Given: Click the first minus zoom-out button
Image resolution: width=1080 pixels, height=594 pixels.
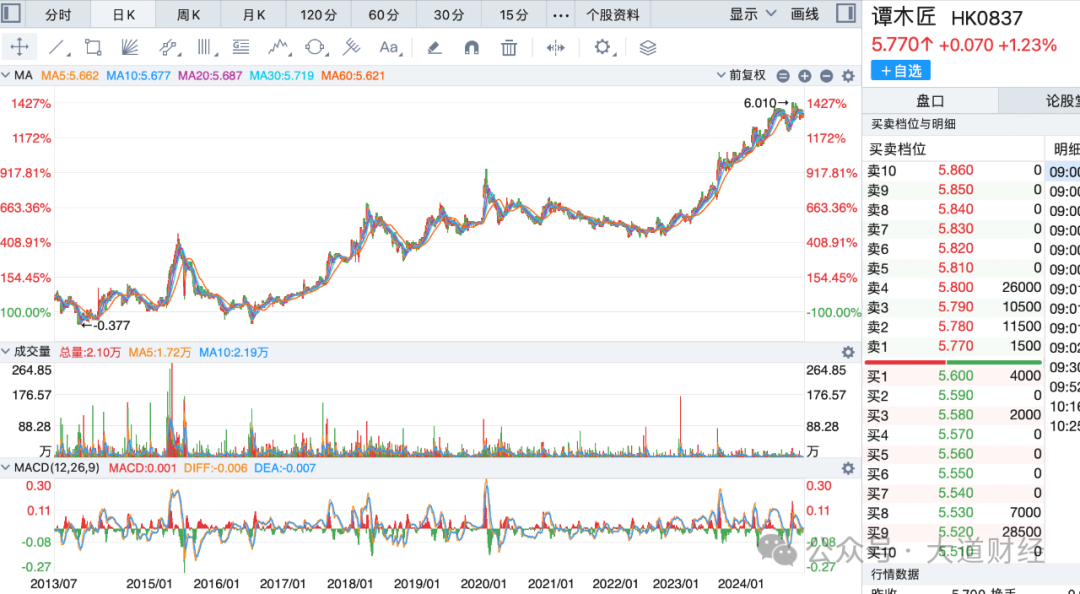Looking at the screenshot, I should click(783, 76).
